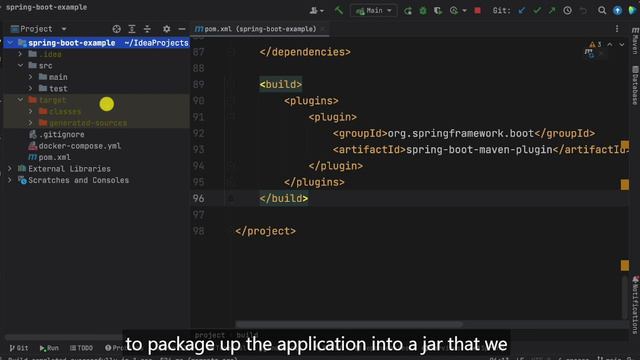Click the opening <build> tag on line 89
The height and width of the screenshot is (360, 640).
[x=281, y=84]
